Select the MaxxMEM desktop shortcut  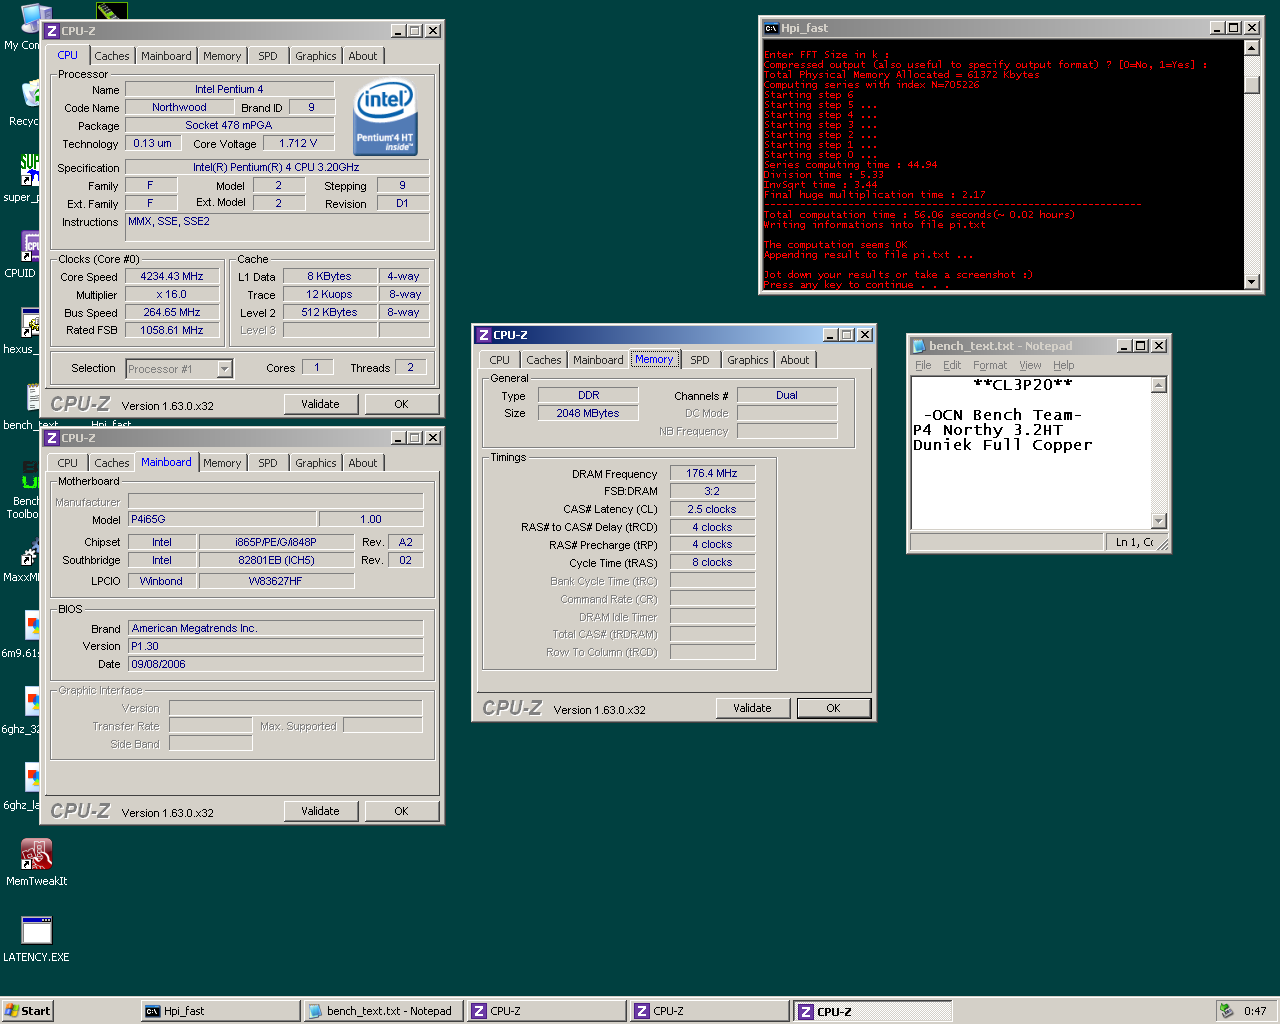[22, 560]
